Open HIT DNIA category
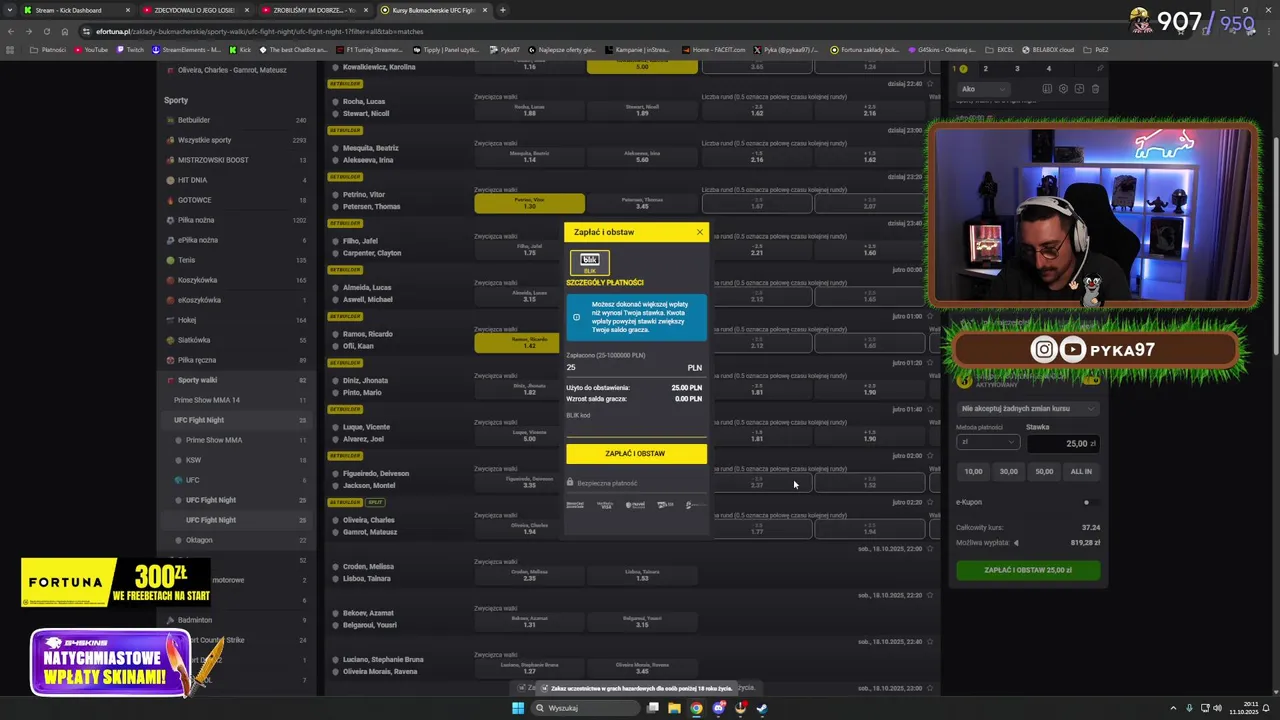The width and height of the screenshot is (1280, 720). [236, 180]
